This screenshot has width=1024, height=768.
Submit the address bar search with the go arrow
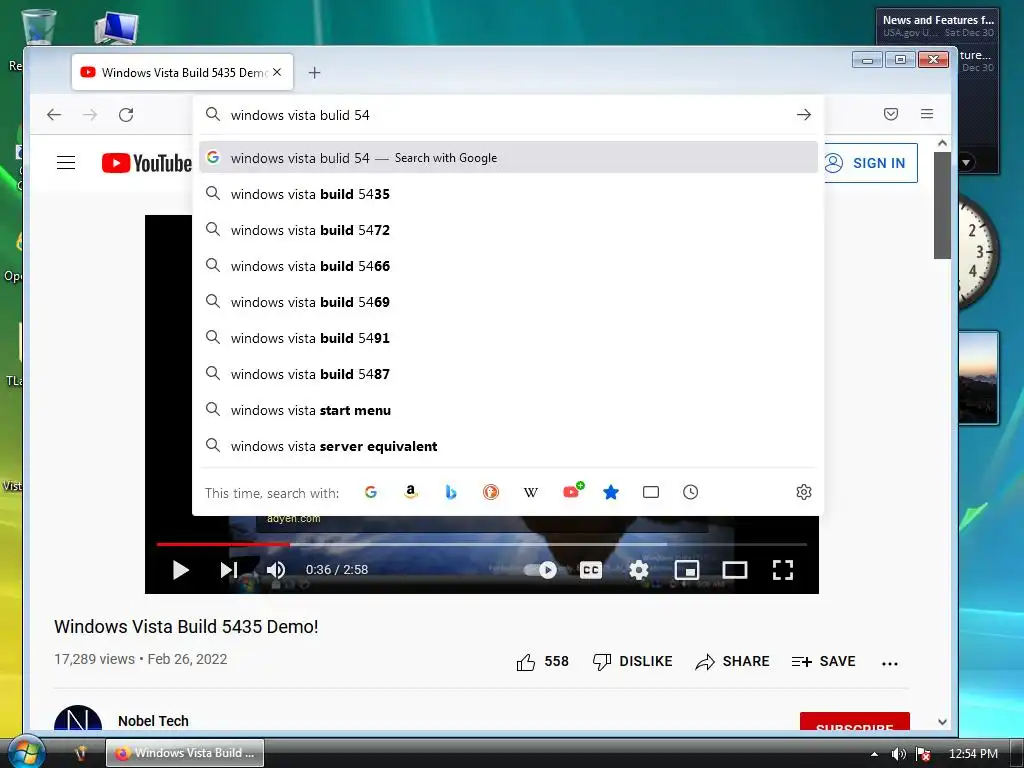coord(804,115)
